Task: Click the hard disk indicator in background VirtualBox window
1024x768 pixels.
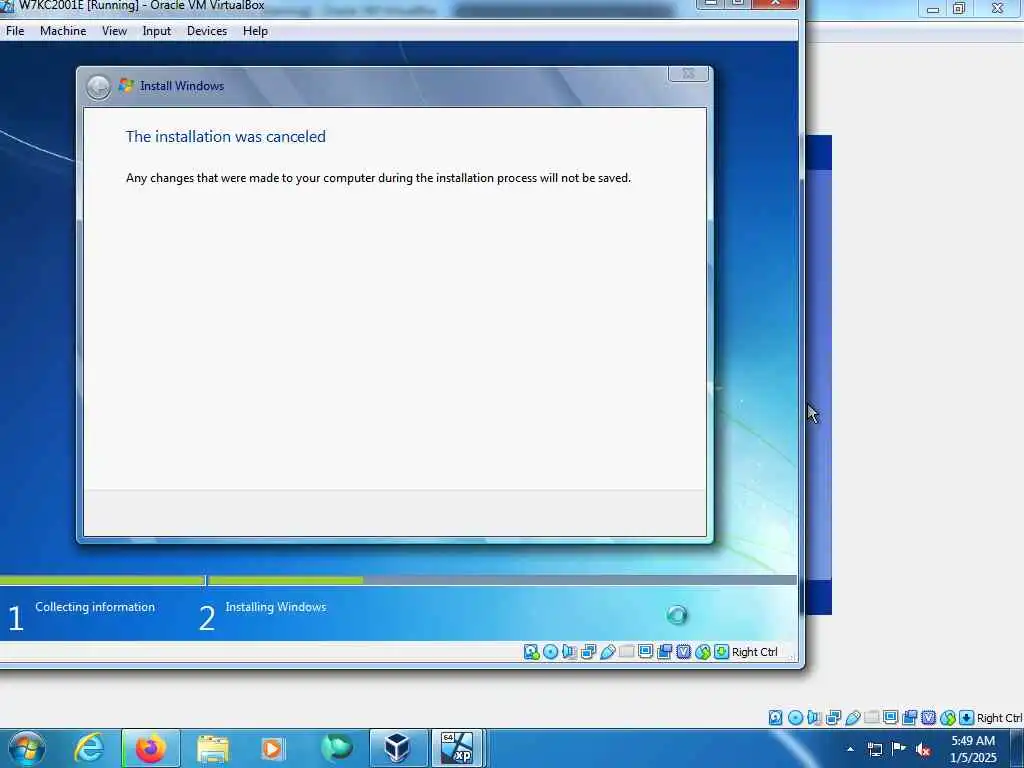Action: (775, 718)
